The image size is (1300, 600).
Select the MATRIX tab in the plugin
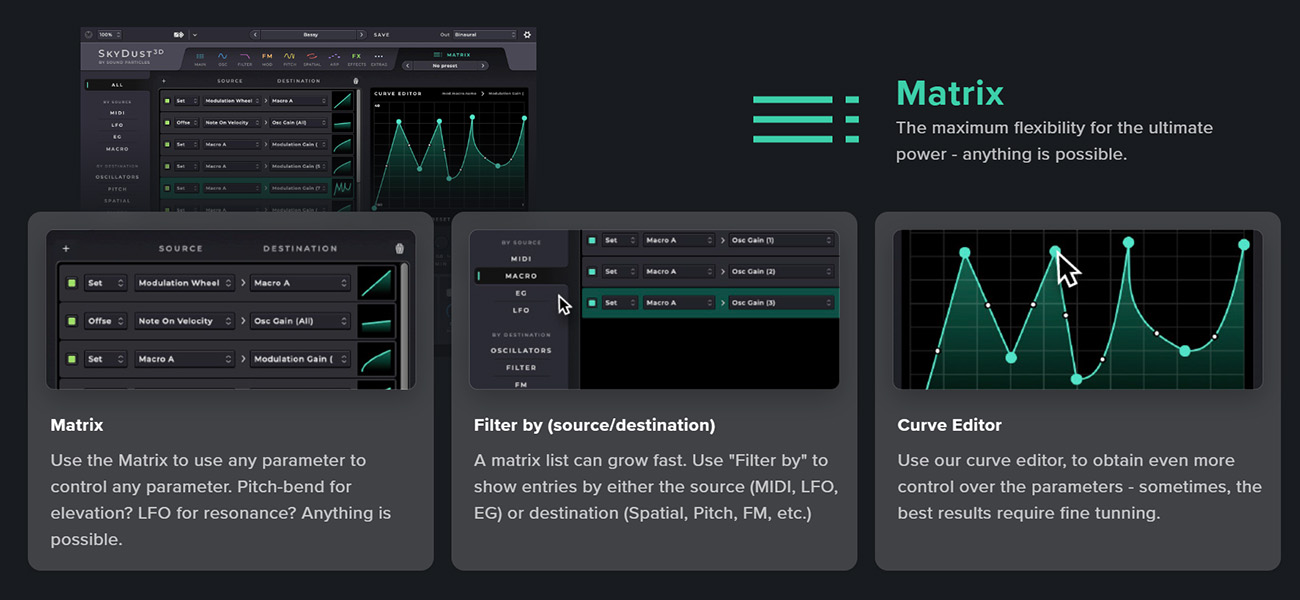(x=451, y=55)
